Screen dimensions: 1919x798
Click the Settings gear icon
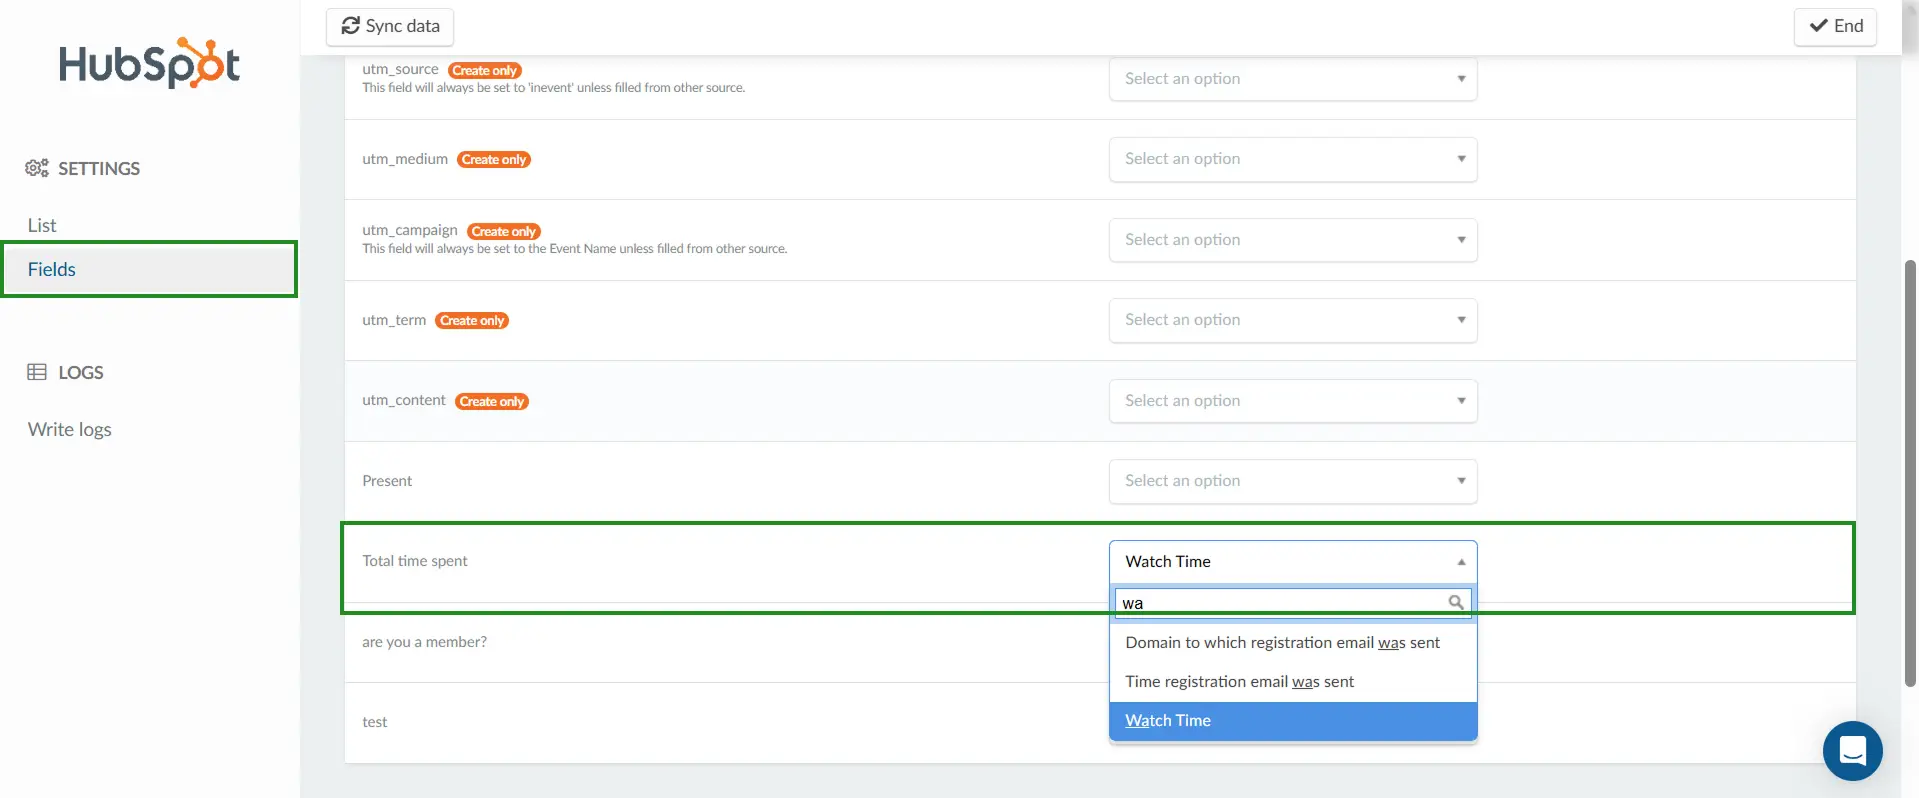click(x=37, y=168)
